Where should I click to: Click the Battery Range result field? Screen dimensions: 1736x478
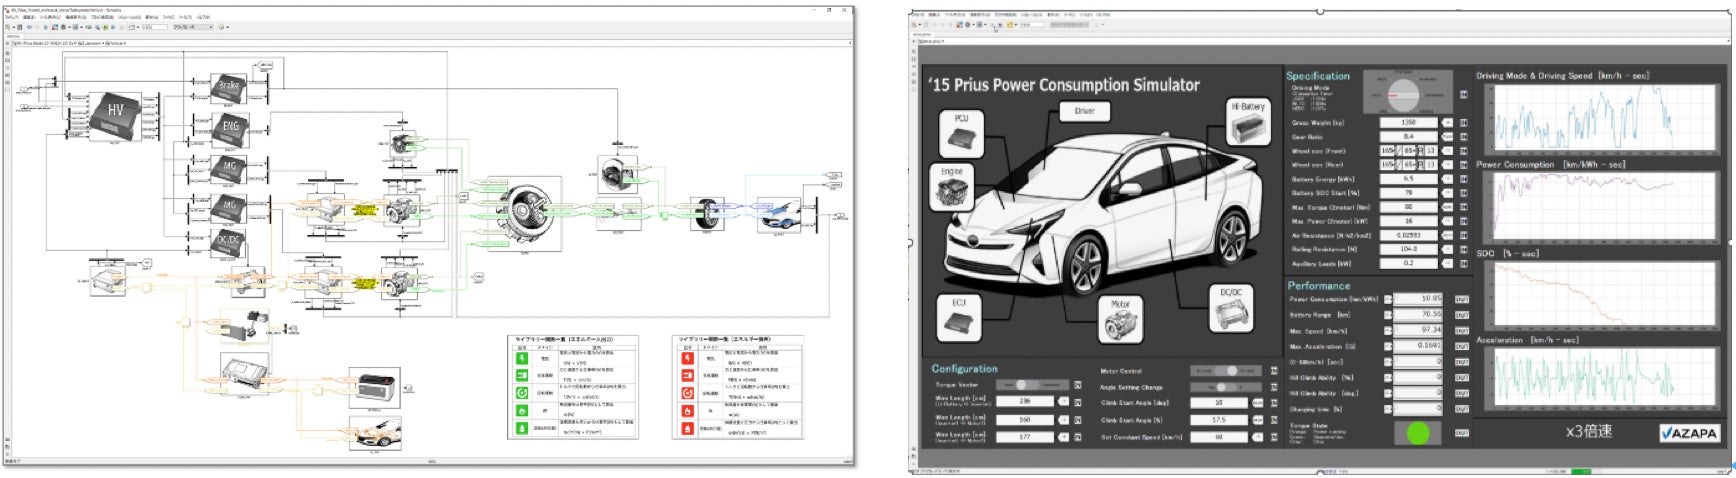(x=1417, y=314)
